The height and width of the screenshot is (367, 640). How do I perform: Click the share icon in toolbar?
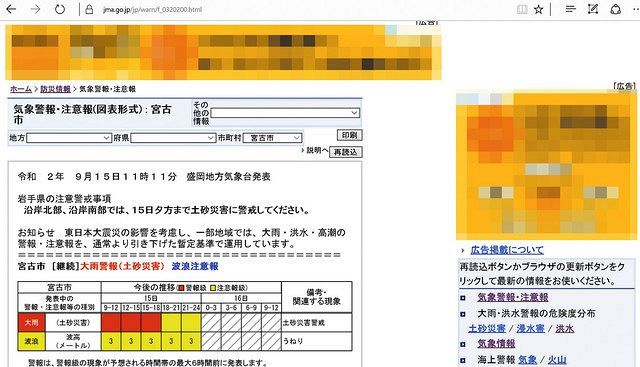tap(616, 9)
